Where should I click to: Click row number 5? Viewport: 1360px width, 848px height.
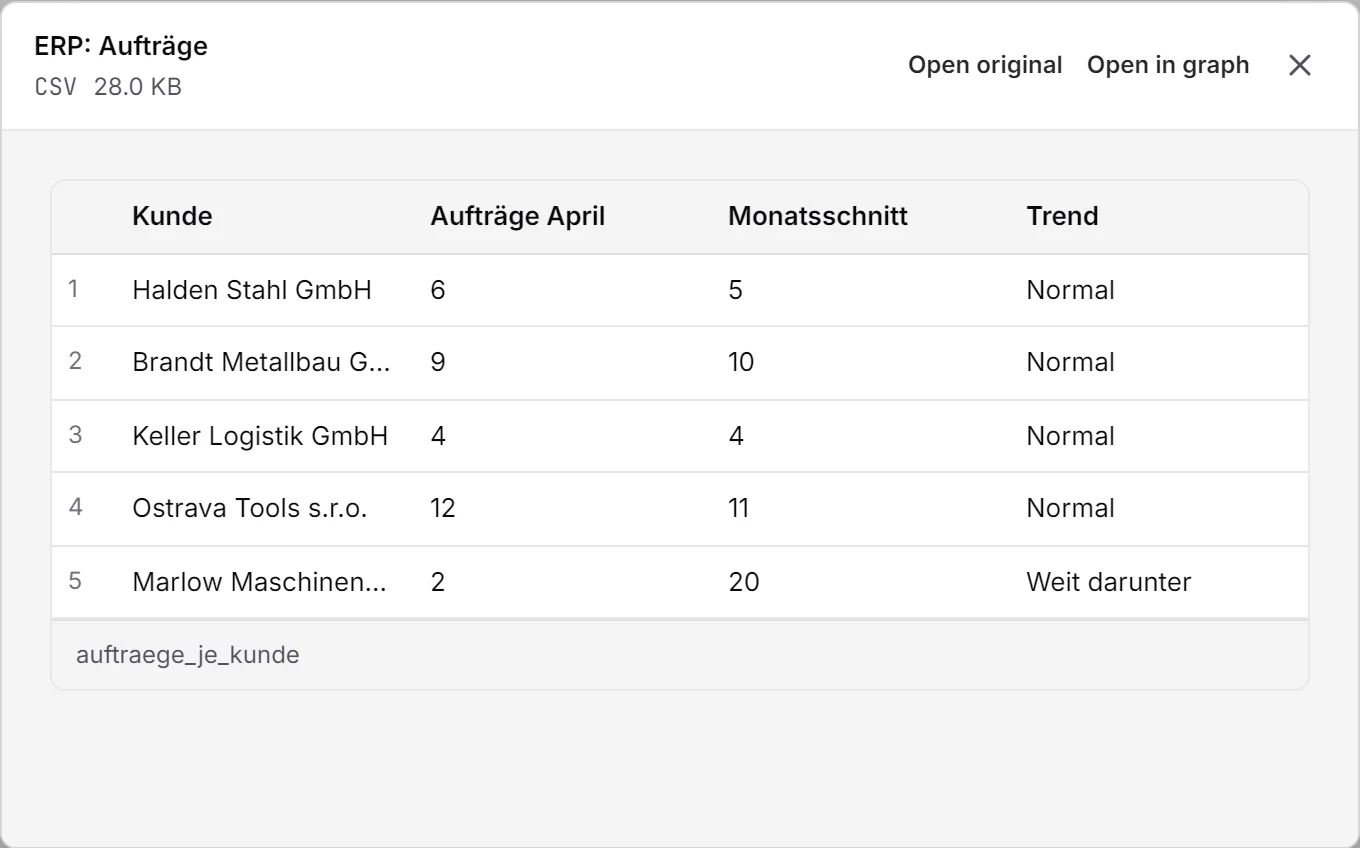pyautogui.click(x=75, y=581)
